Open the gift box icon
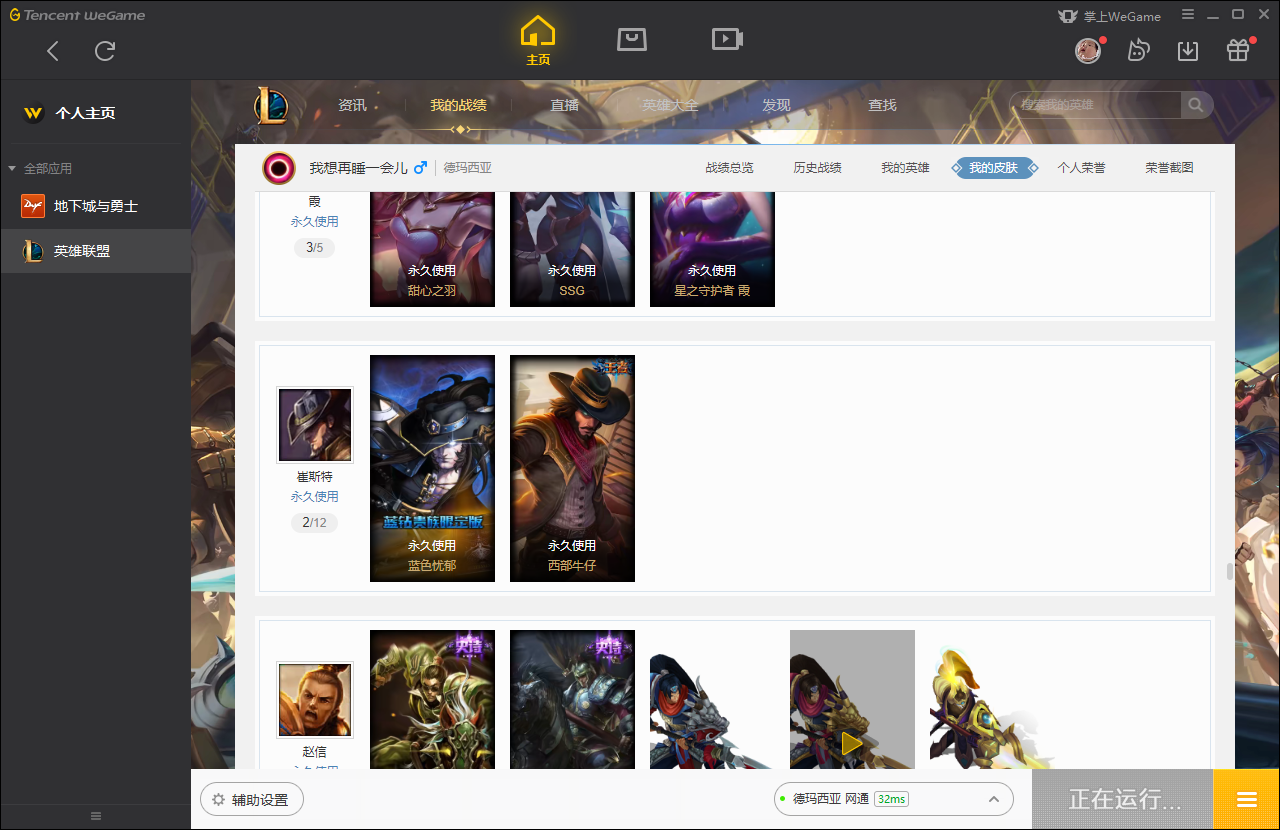 coord(1238,50)
